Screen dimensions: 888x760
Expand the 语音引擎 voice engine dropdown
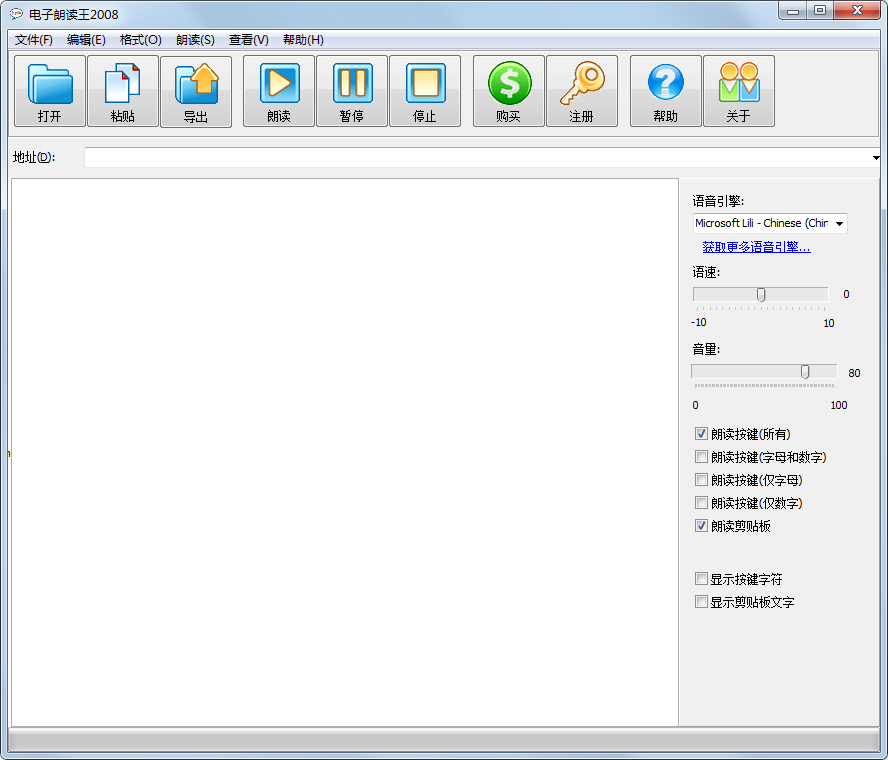[838, 224]
